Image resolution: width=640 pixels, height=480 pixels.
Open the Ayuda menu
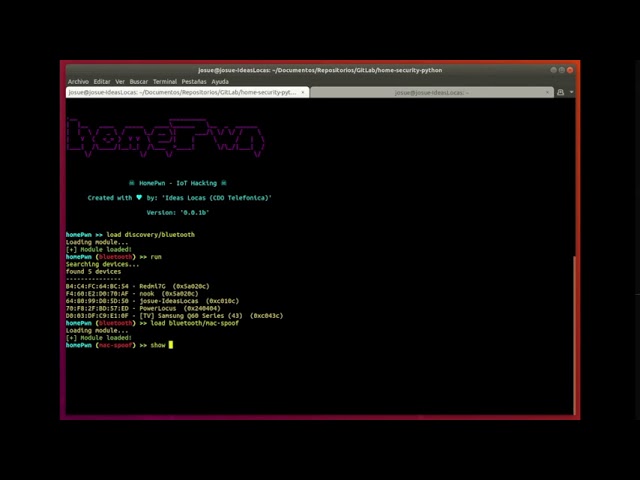(x=220, y=82)
